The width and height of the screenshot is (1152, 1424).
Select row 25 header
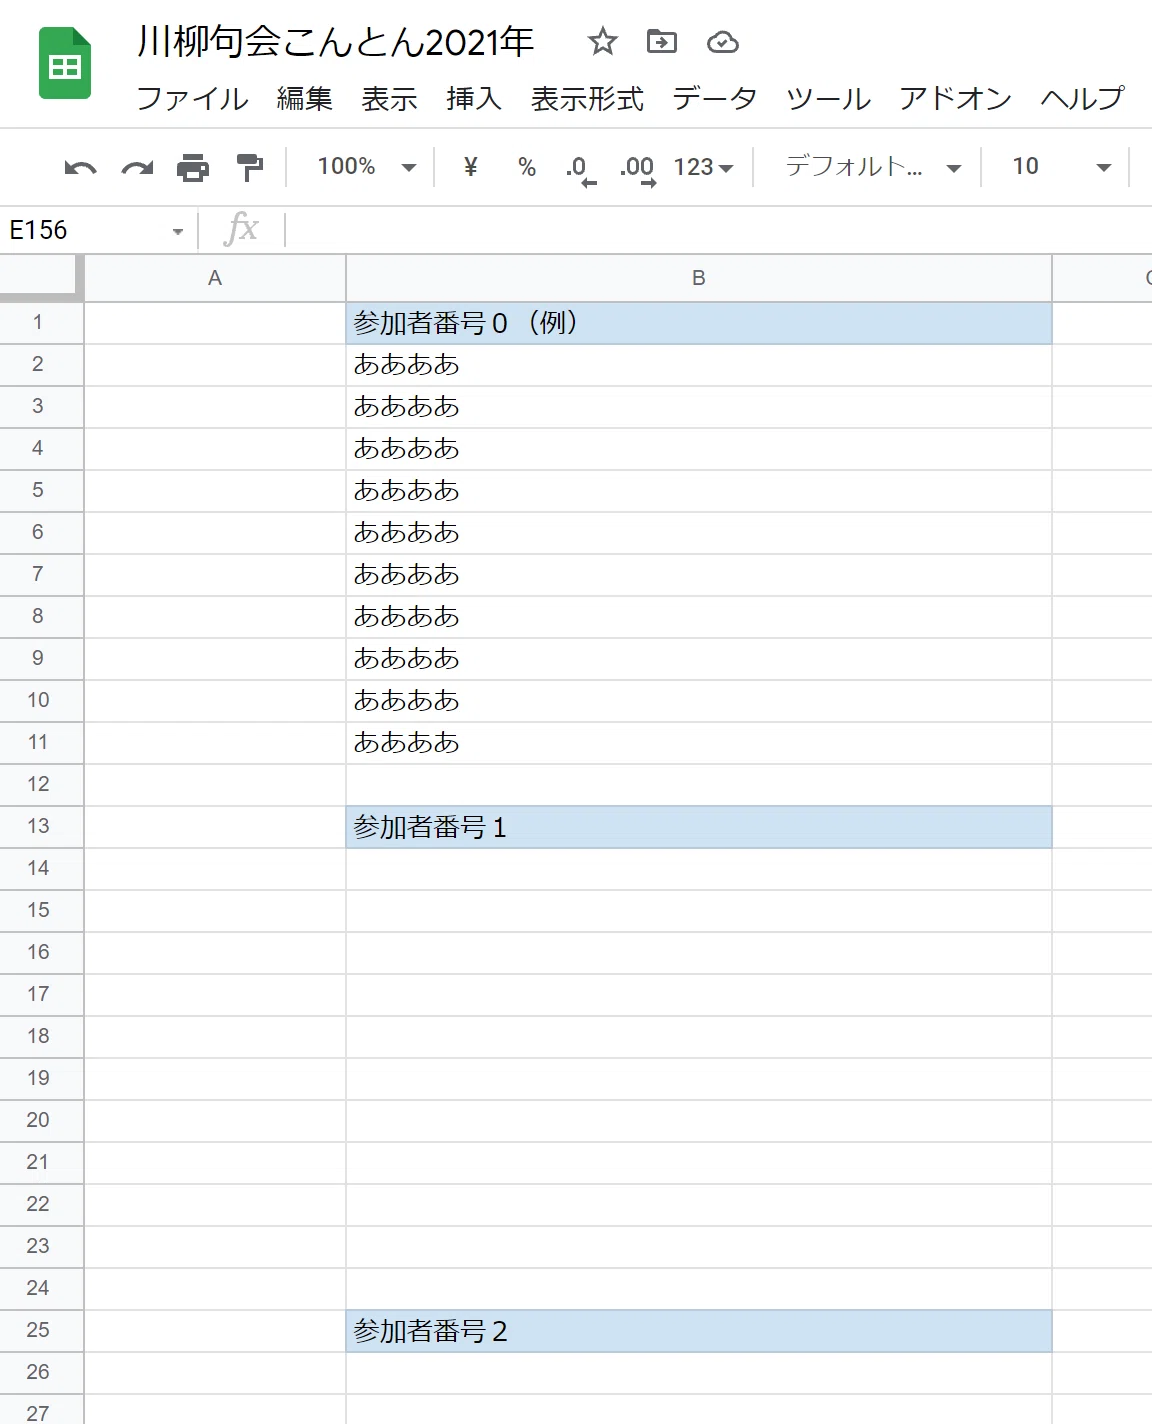point(41,1330)
